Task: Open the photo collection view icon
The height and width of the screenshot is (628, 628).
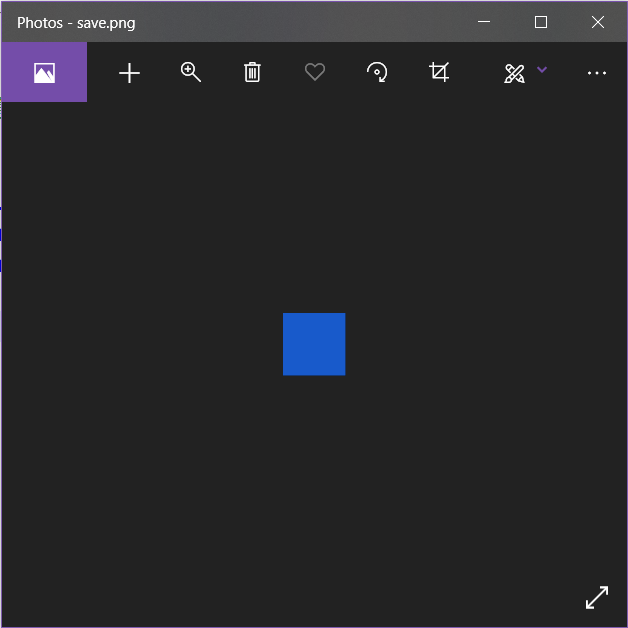Action: click(x=44, y=72)
